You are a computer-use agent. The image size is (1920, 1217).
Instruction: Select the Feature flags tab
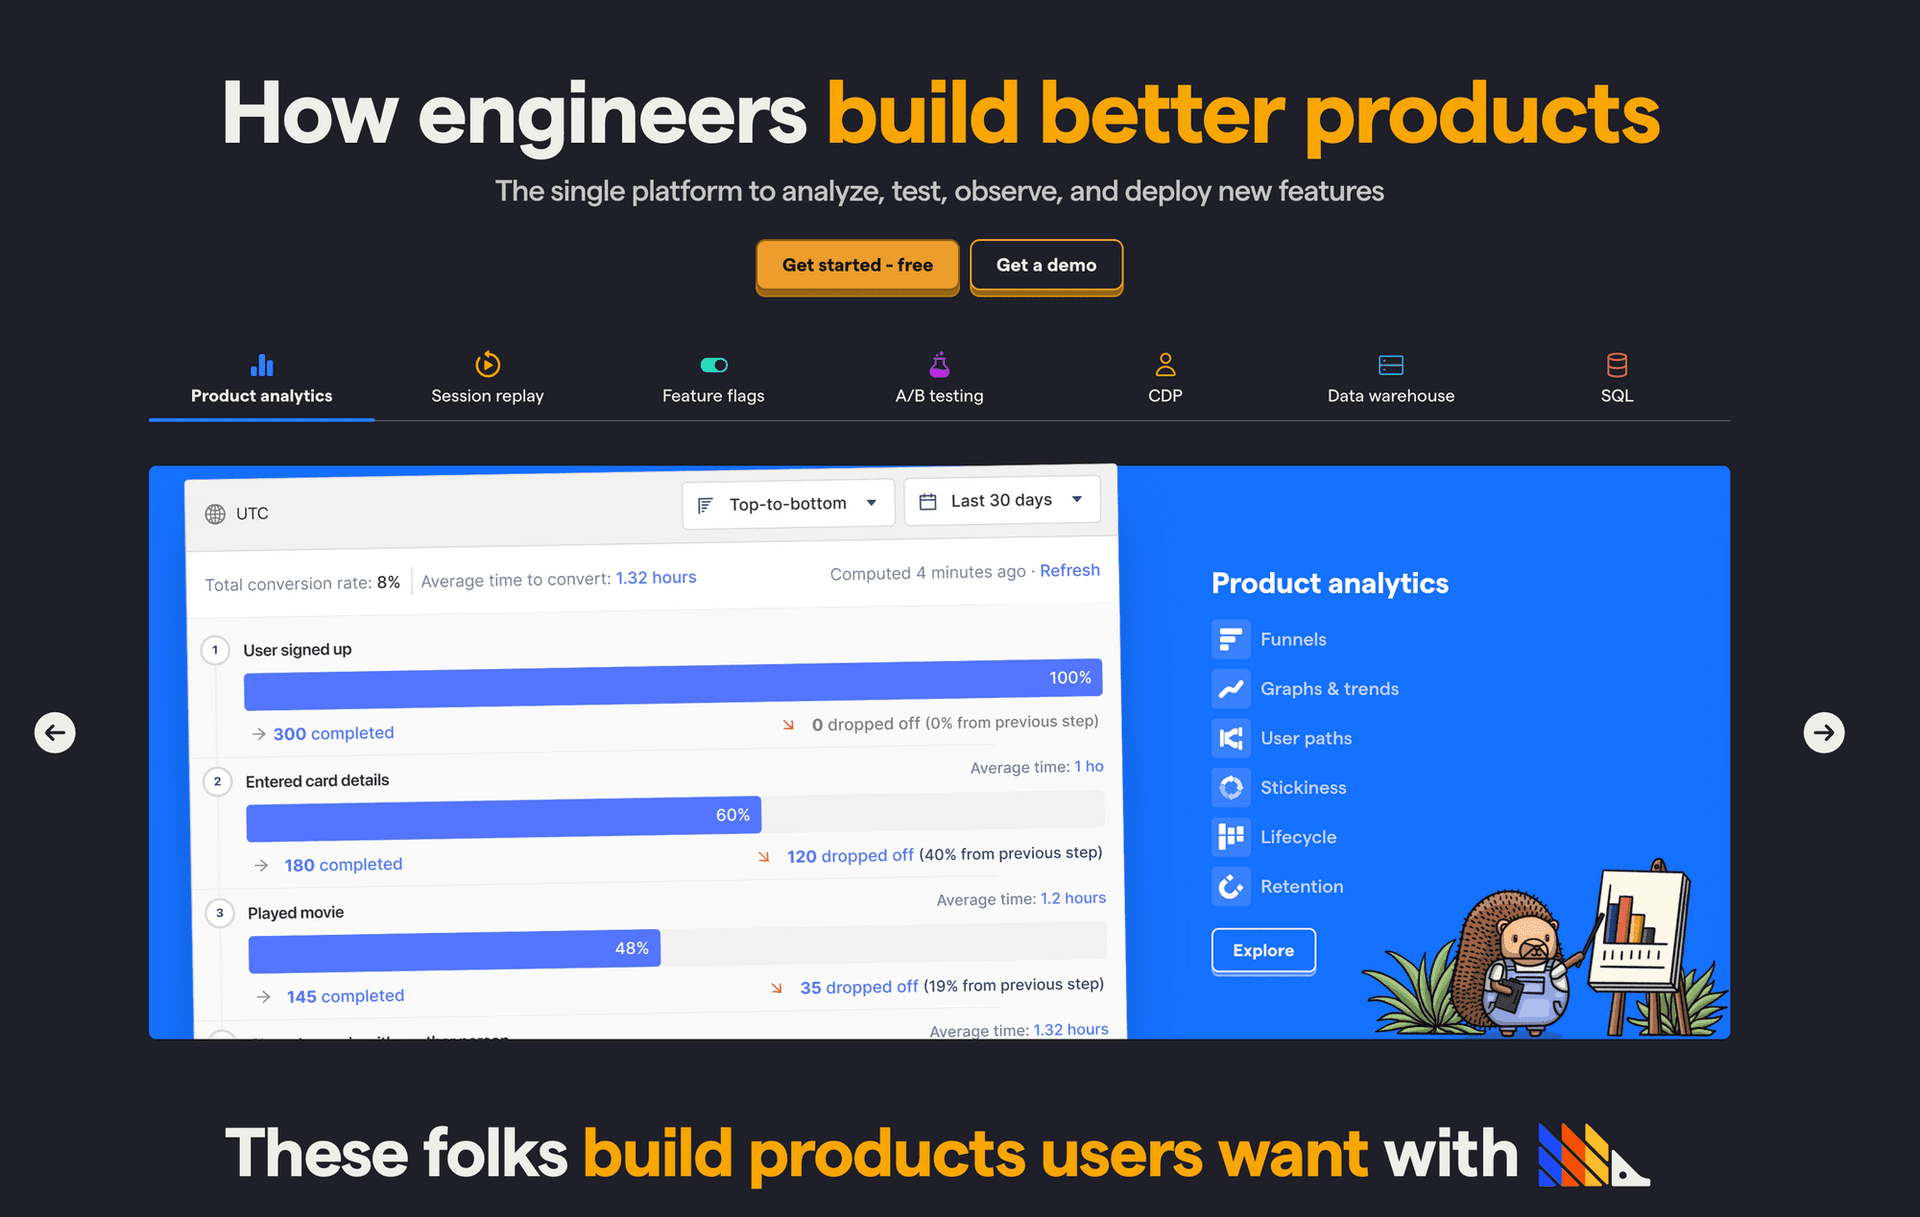pyautogui.click(x=714, y=378)
